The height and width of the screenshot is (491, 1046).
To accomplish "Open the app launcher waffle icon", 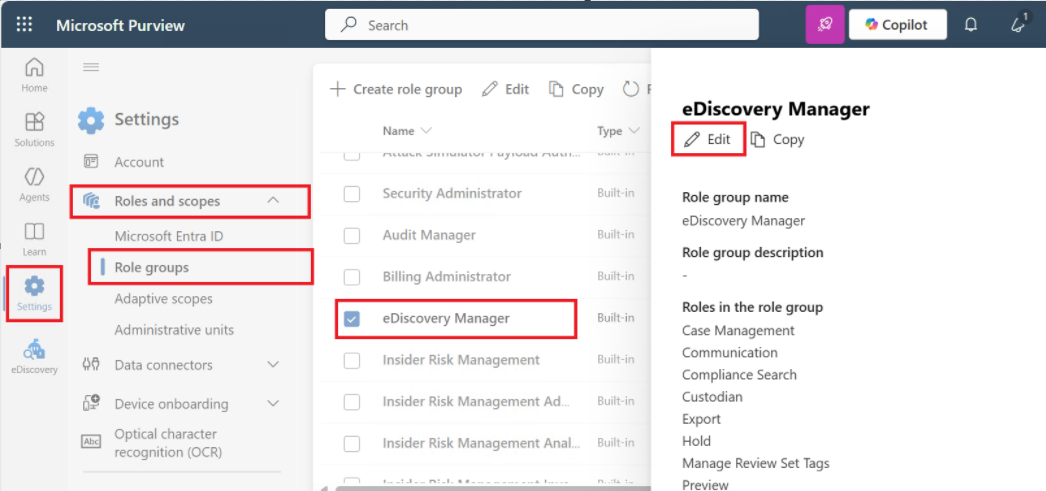I will pyautogui.click(x=24, y=25).
